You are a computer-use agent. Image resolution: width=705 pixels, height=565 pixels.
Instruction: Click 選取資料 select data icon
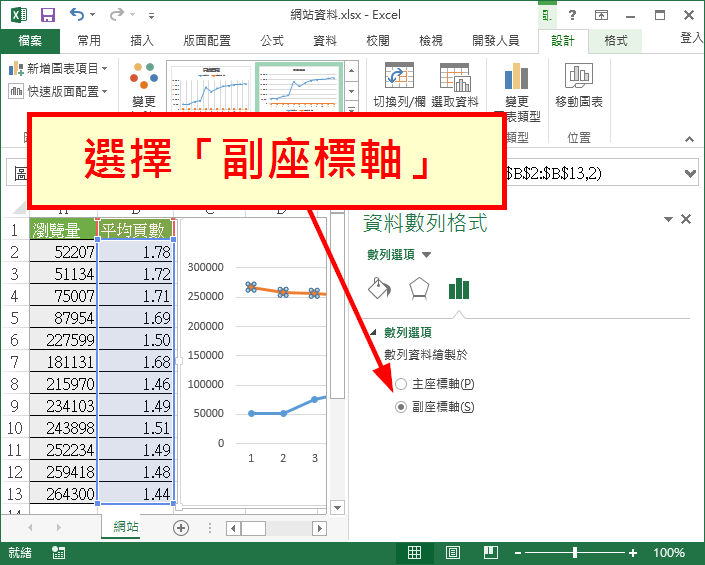tap(455, 77)
